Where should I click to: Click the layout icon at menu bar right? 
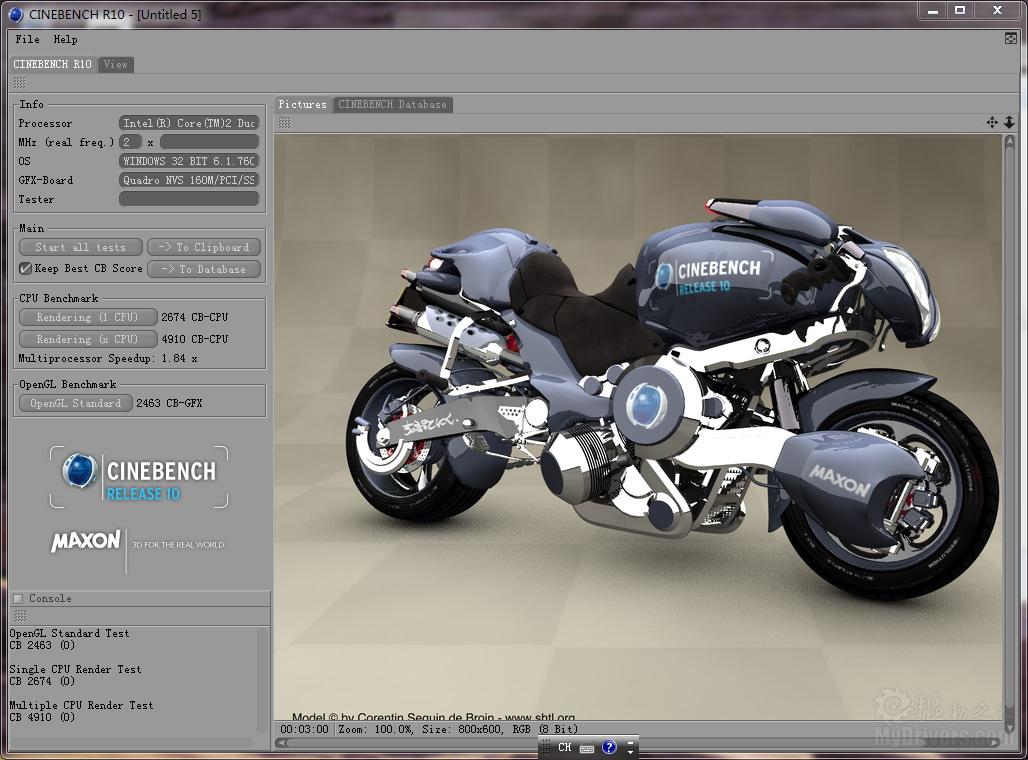tap(1010, 38)
